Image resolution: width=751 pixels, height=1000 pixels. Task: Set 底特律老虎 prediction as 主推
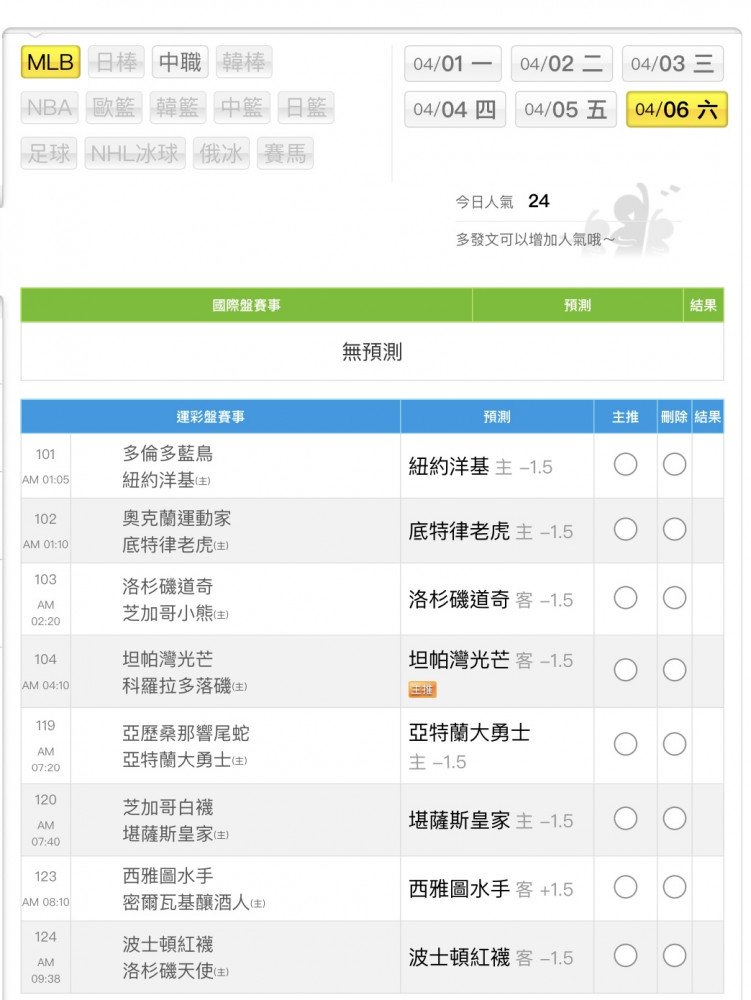point(625,530)
